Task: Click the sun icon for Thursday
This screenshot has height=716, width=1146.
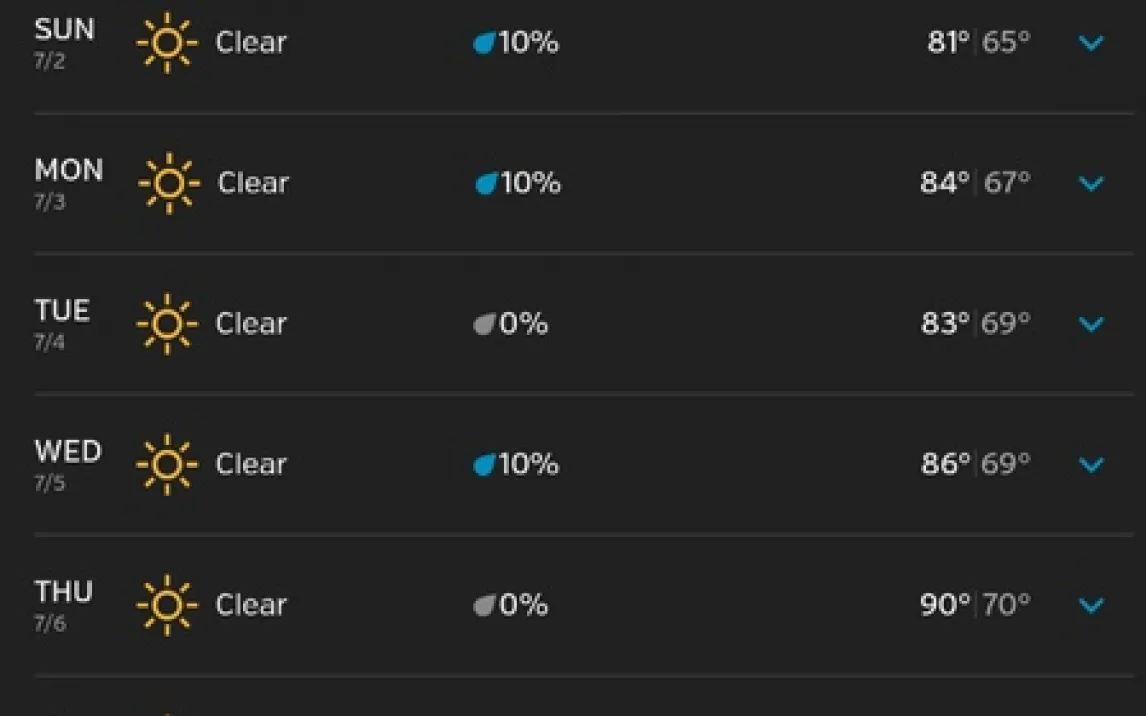Action: (166, 605)
